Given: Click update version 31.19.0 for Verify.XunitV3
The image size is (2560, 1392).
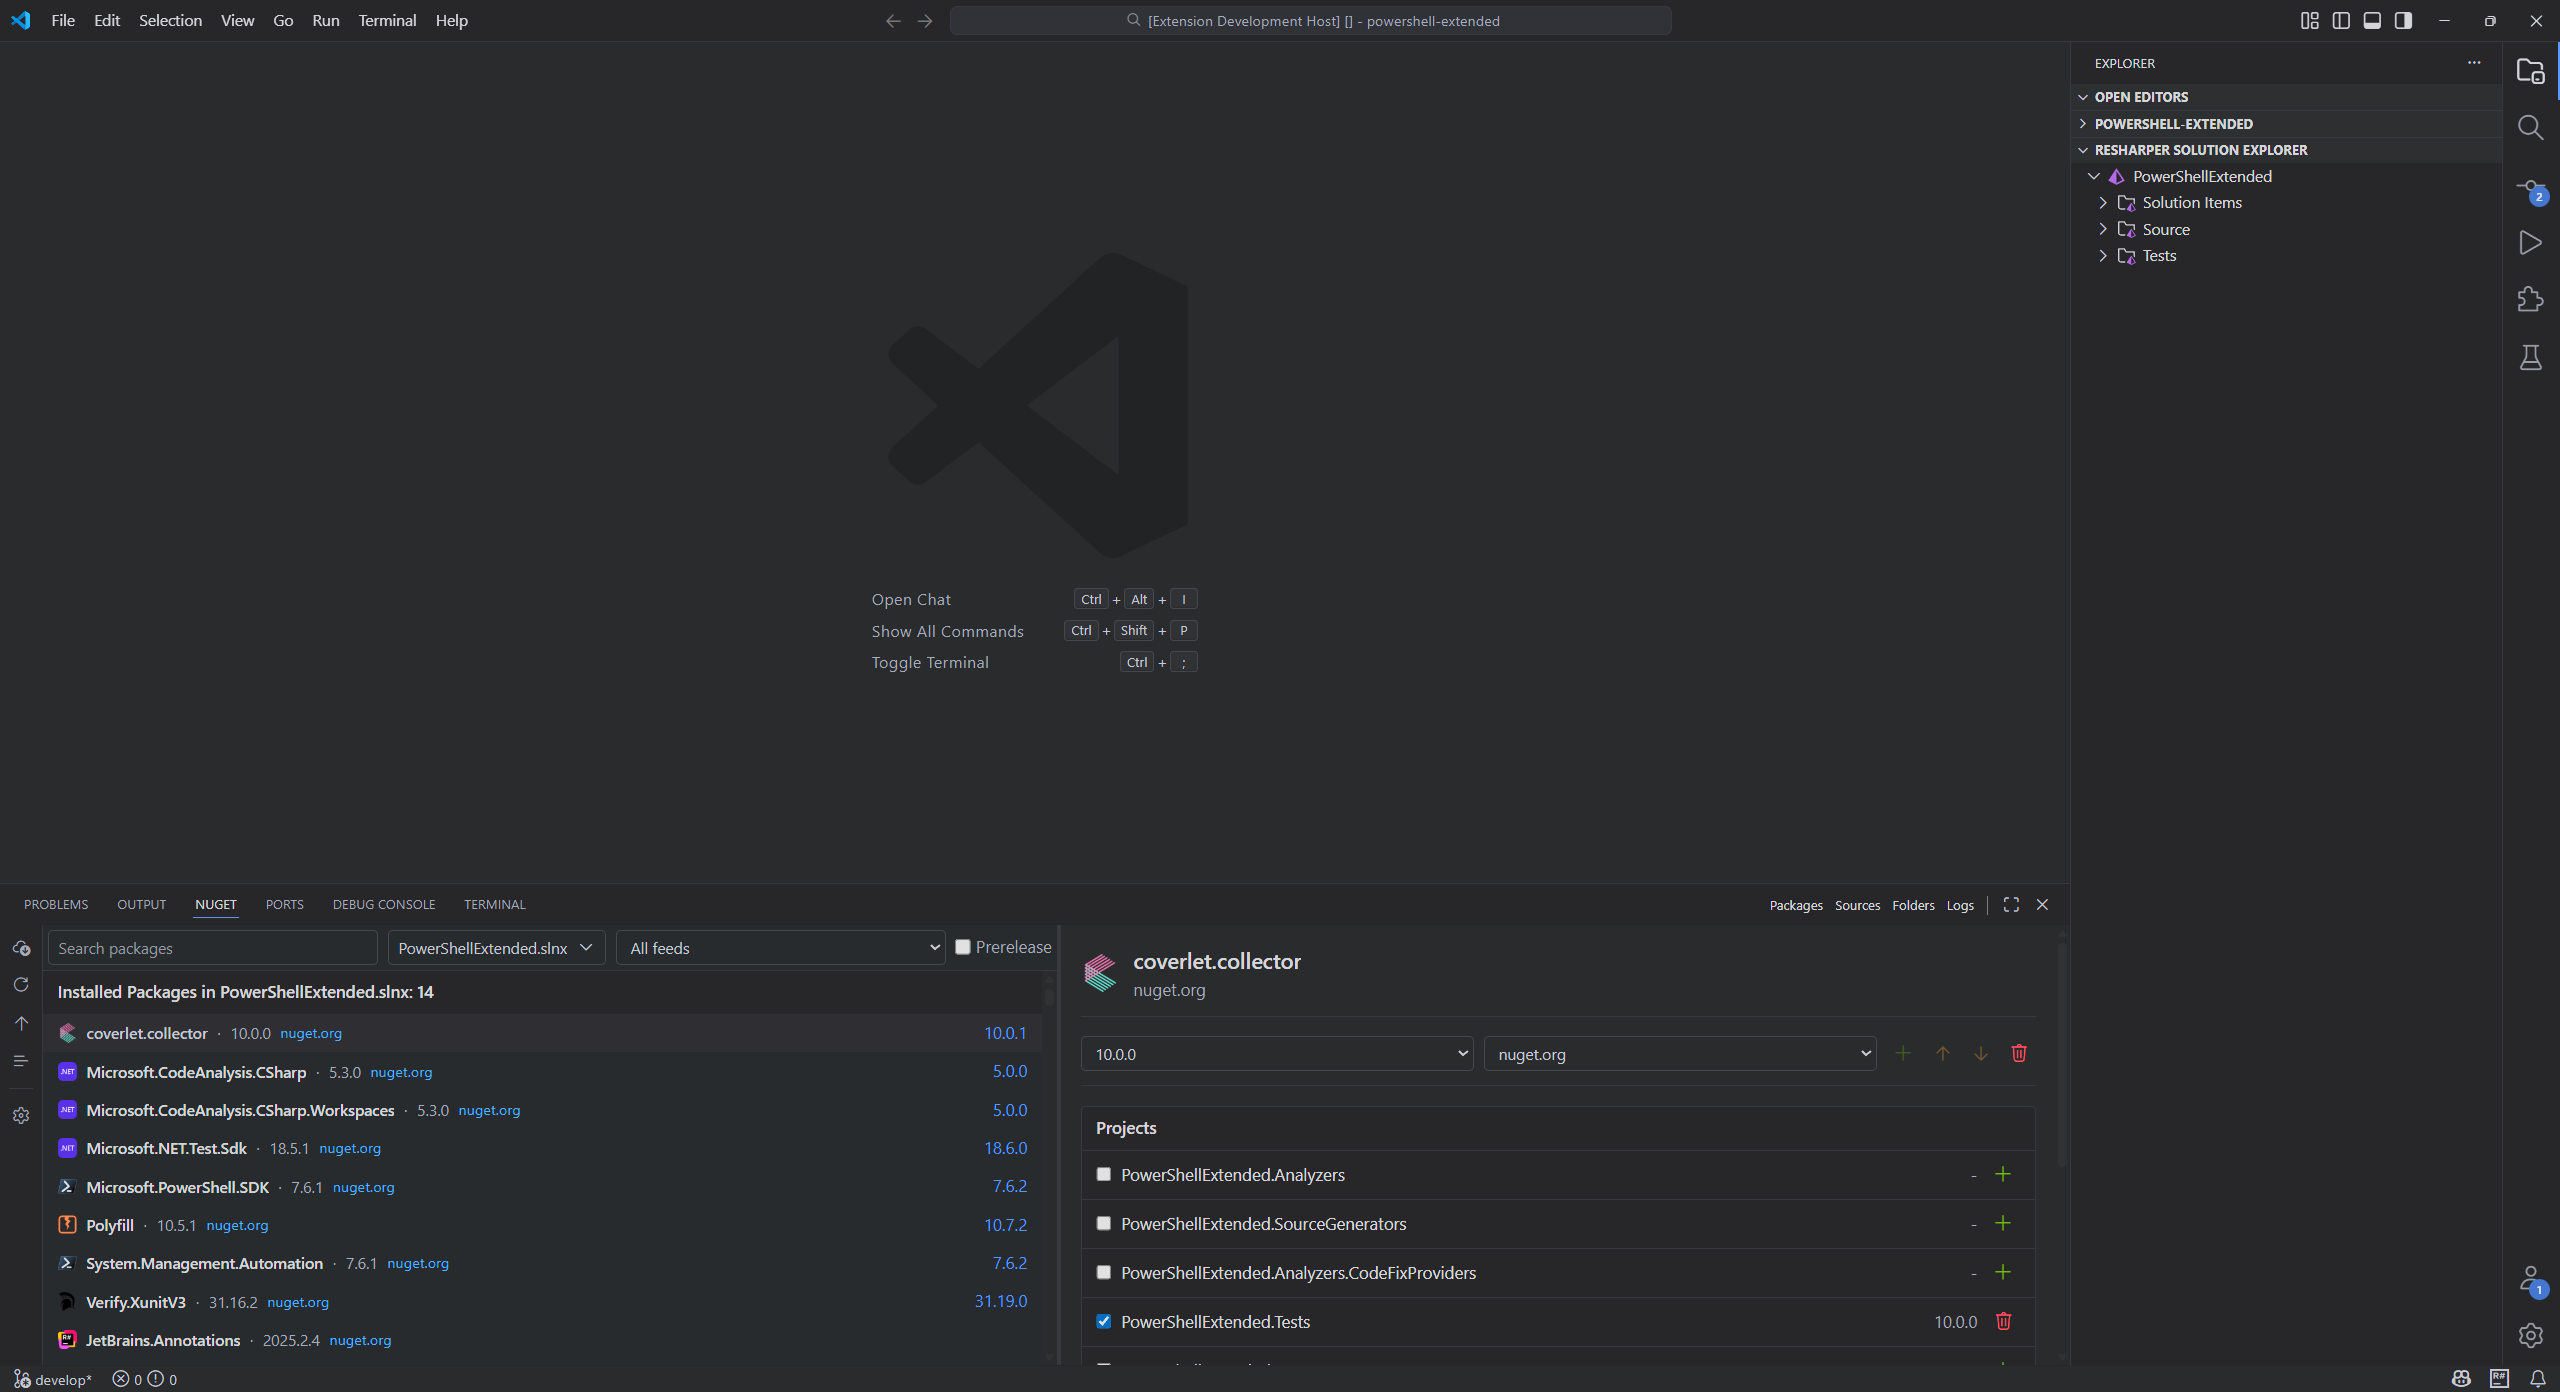Looking at the screenshot, I should point(1001,1301).
